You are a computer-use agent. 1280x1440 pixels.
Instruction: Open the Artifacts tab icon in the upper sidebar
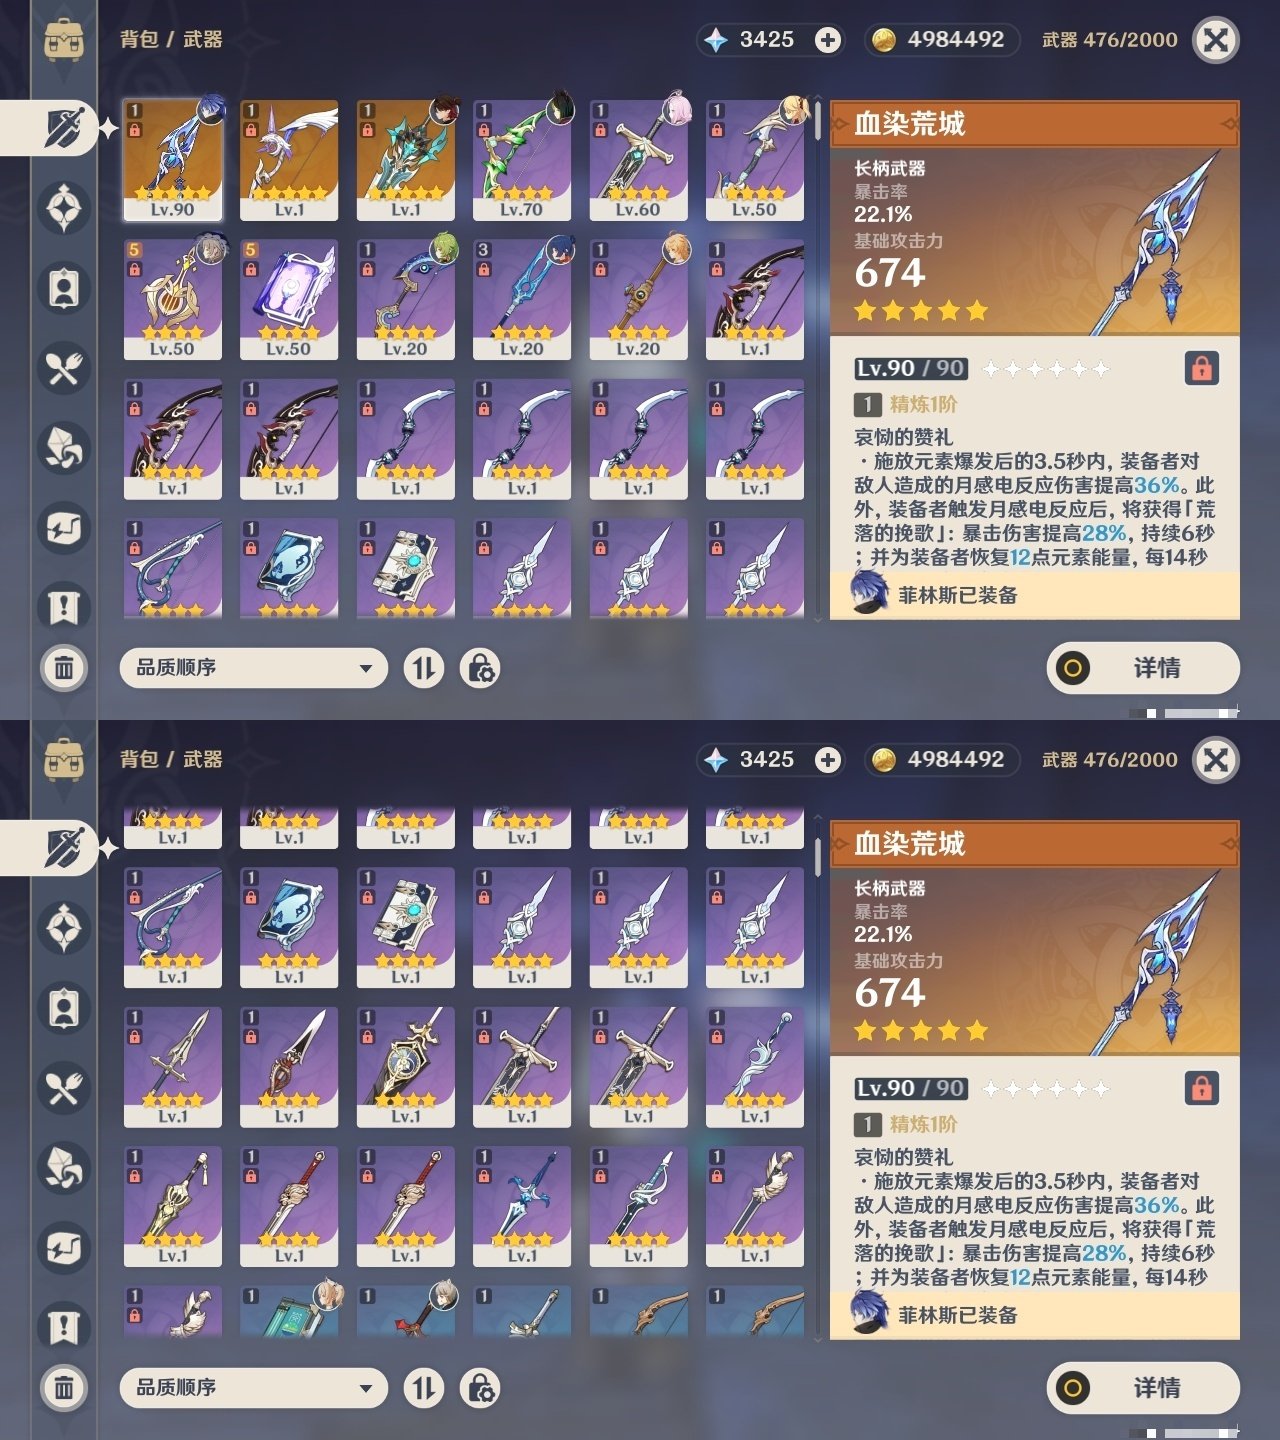tap(64, 208)
